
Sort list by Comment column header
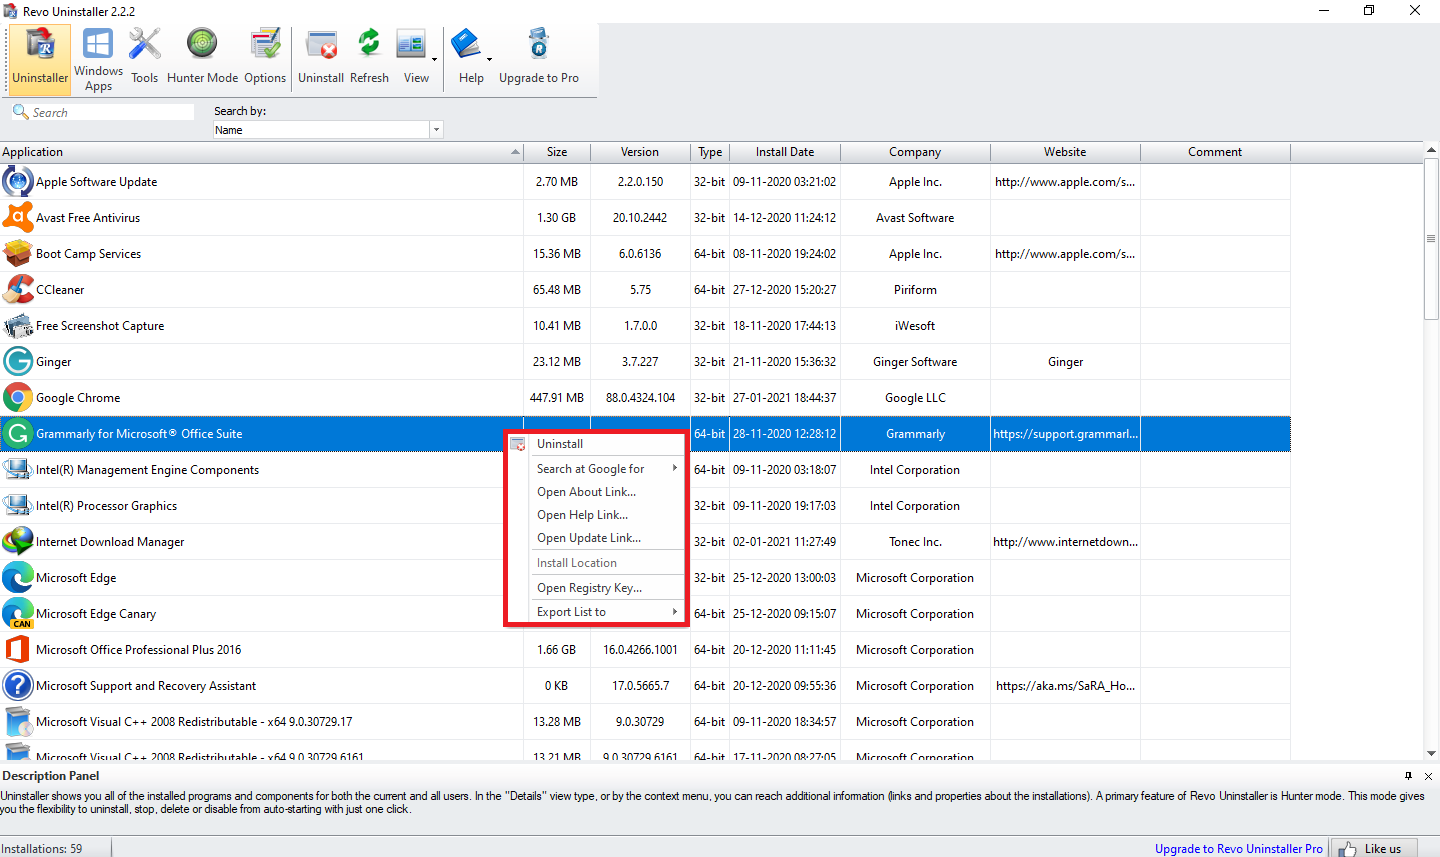pyautogui.click(x=1215, y=152)
